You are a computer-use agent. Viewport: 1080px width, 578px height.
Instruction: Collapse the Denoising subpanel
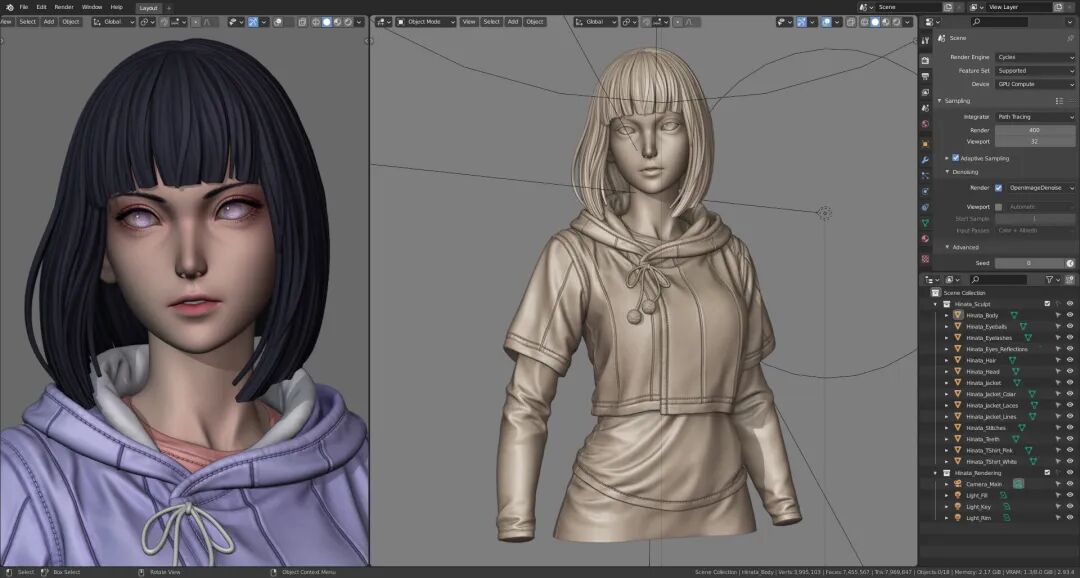coord(947,172)
